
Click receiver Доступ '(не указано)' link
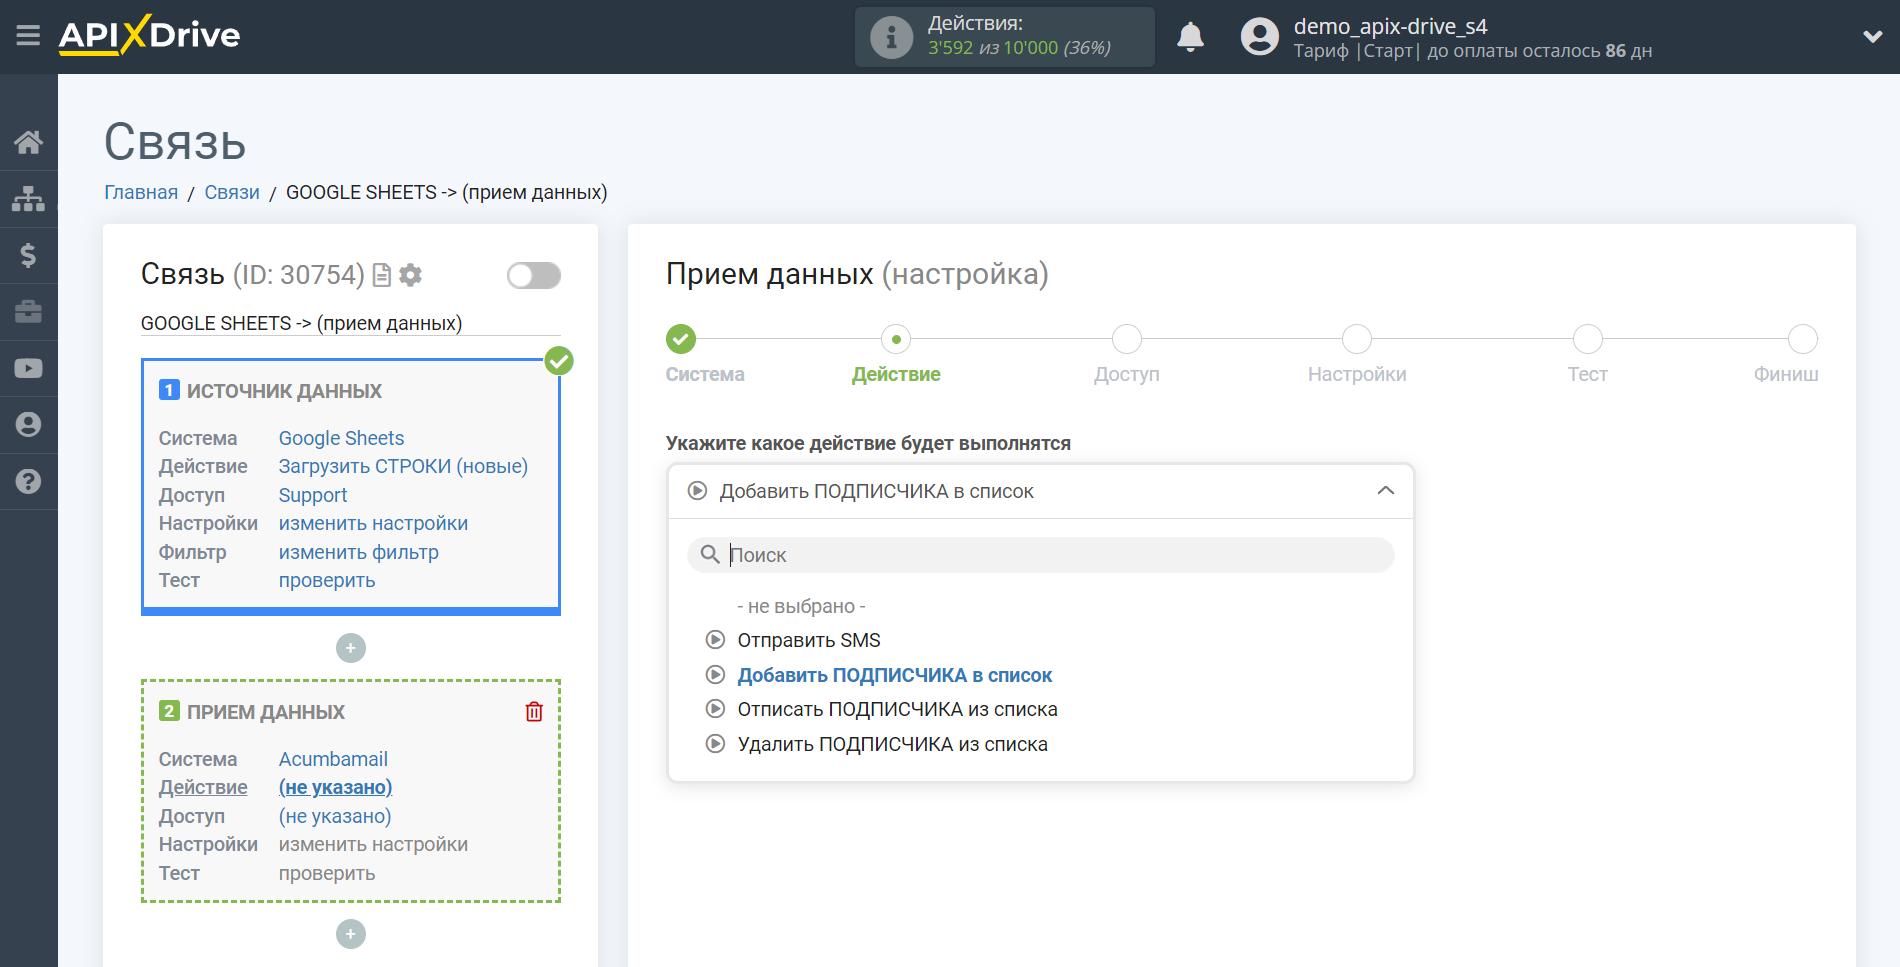coord(335,816)
